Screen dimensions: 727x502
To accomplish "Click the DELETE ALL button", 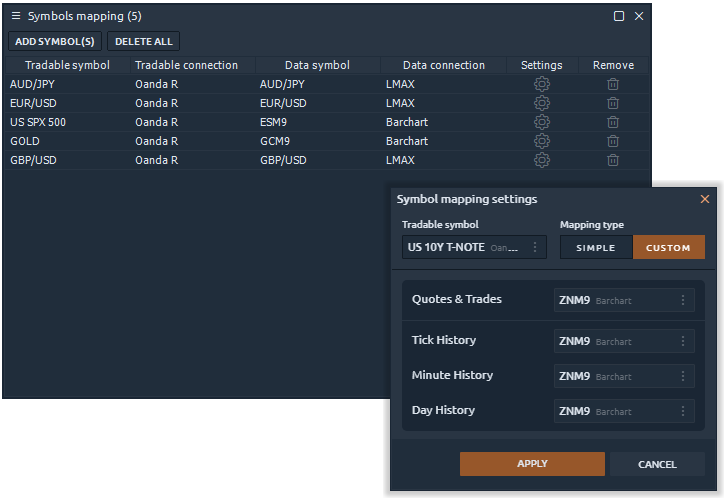I will pos(143,41).
